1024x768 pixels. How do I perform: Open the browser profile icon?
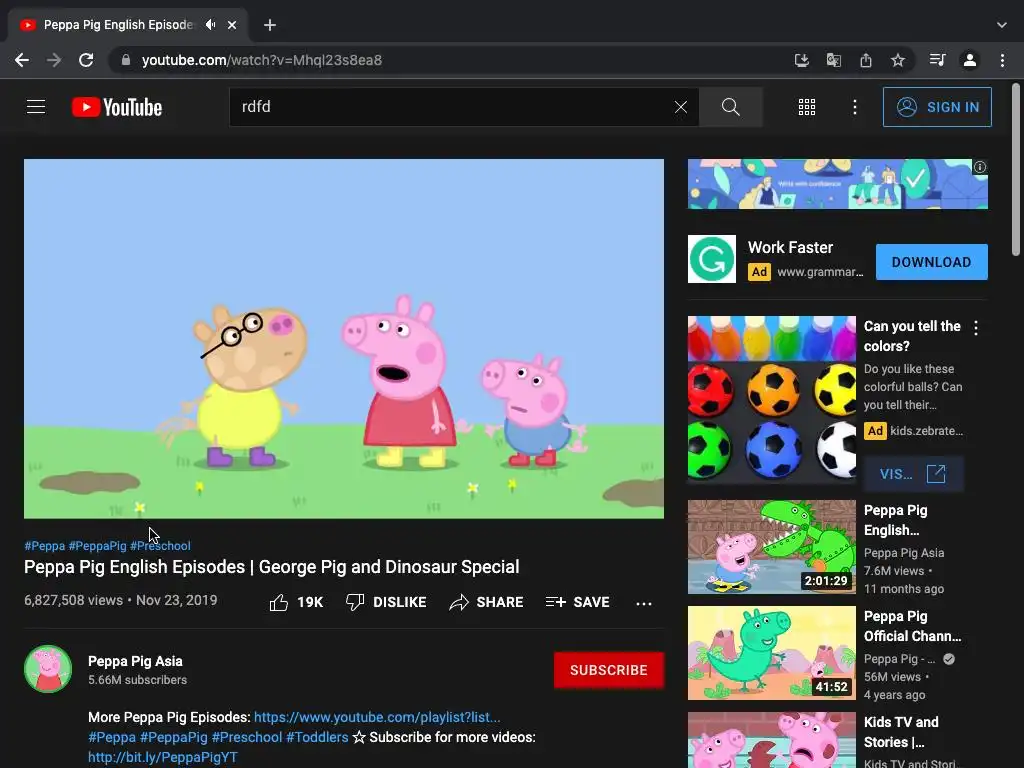point(970,60)
